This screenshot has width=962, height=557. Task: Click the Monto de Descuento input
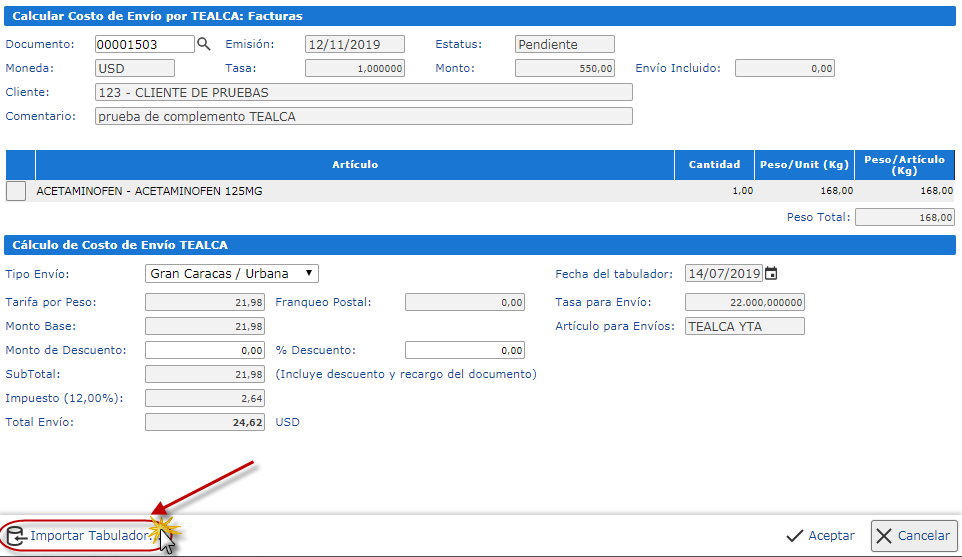(x=205, y=351)
